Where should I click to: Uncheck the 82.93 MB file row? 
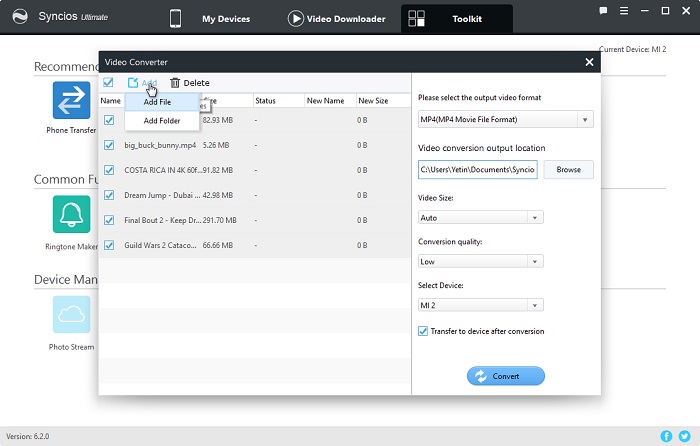tap(109, 120)
